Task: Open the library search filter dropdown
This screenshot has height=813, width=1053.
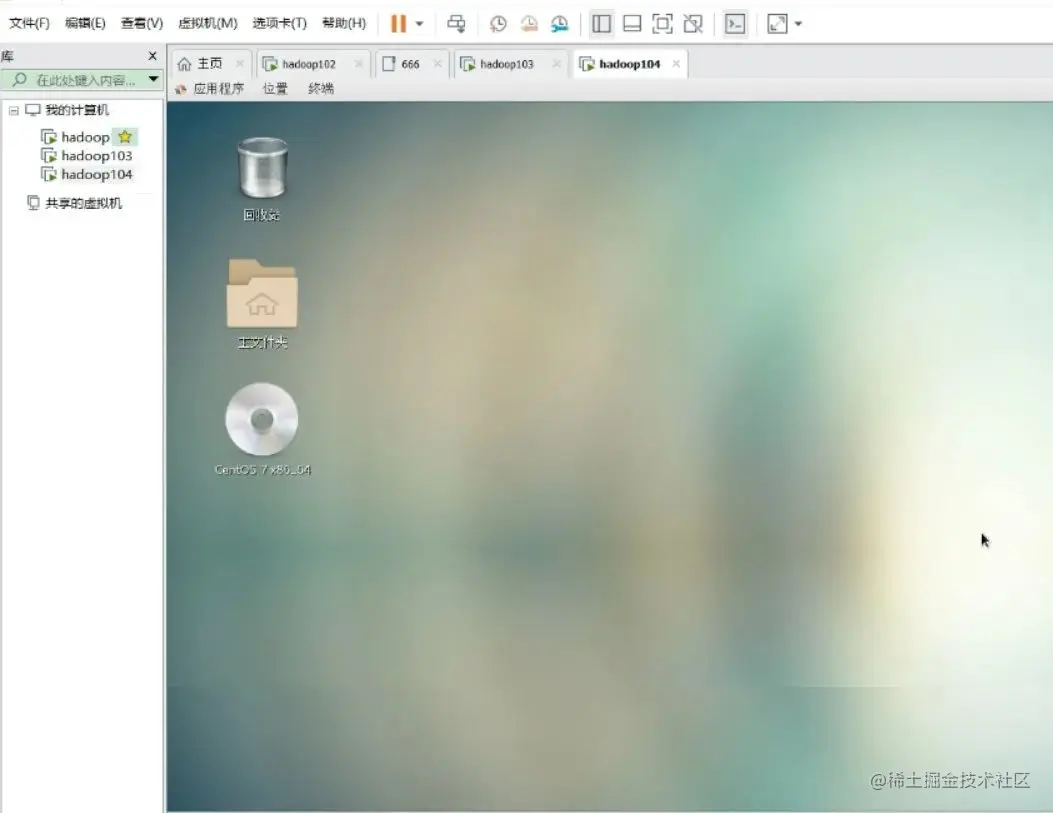Action: [154, 79]
